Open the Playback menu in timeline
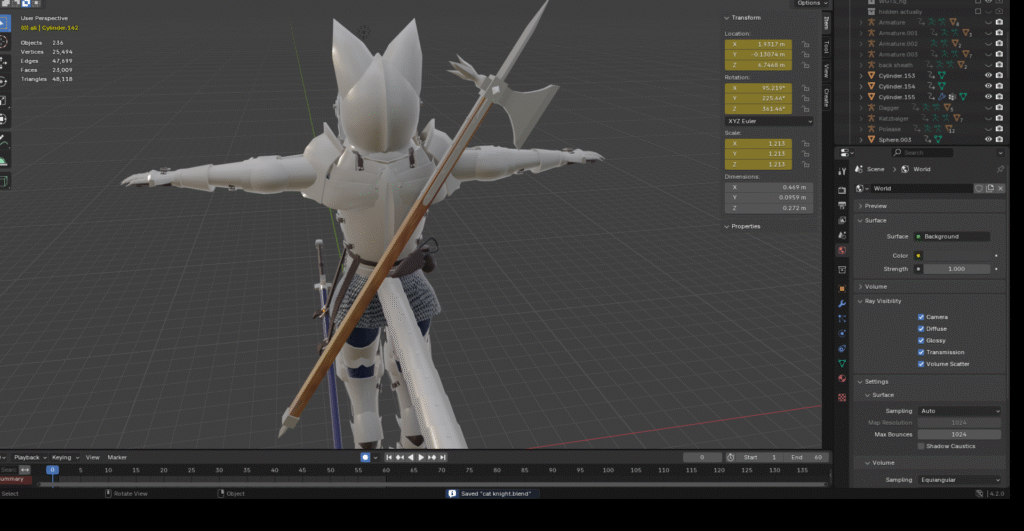 pyautogui.click(x=27, y=457)
